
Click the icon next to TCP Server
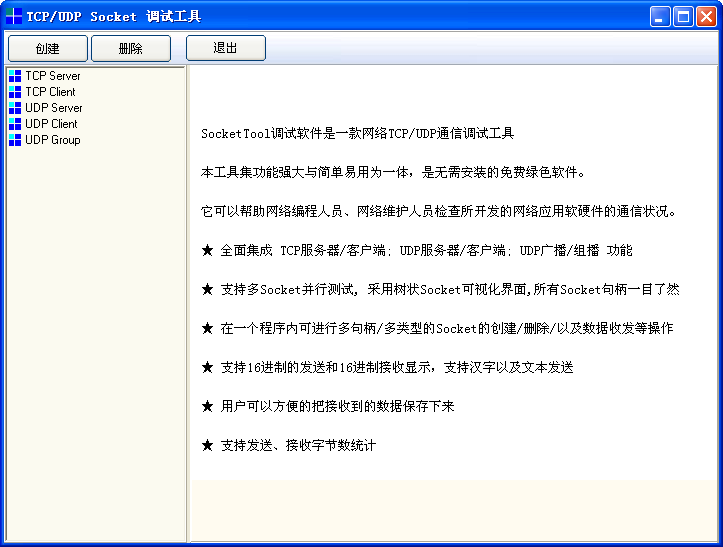click(15, 76)
